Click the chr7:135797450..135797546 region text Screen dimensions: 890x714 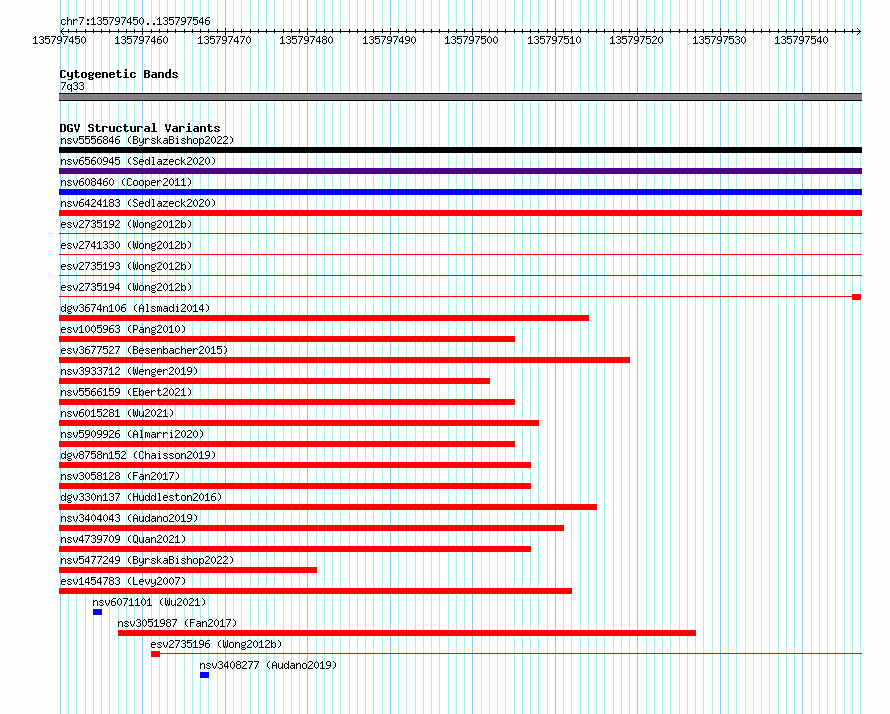[x=135, y=21]
